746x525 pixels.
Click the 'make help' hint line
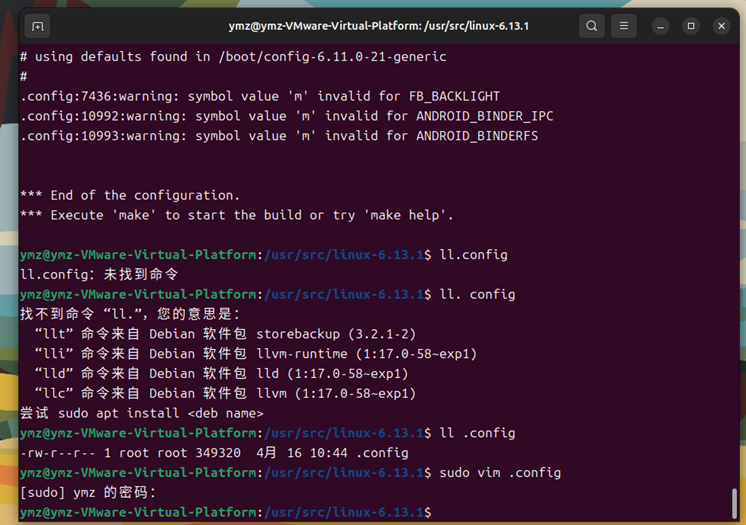237,215
